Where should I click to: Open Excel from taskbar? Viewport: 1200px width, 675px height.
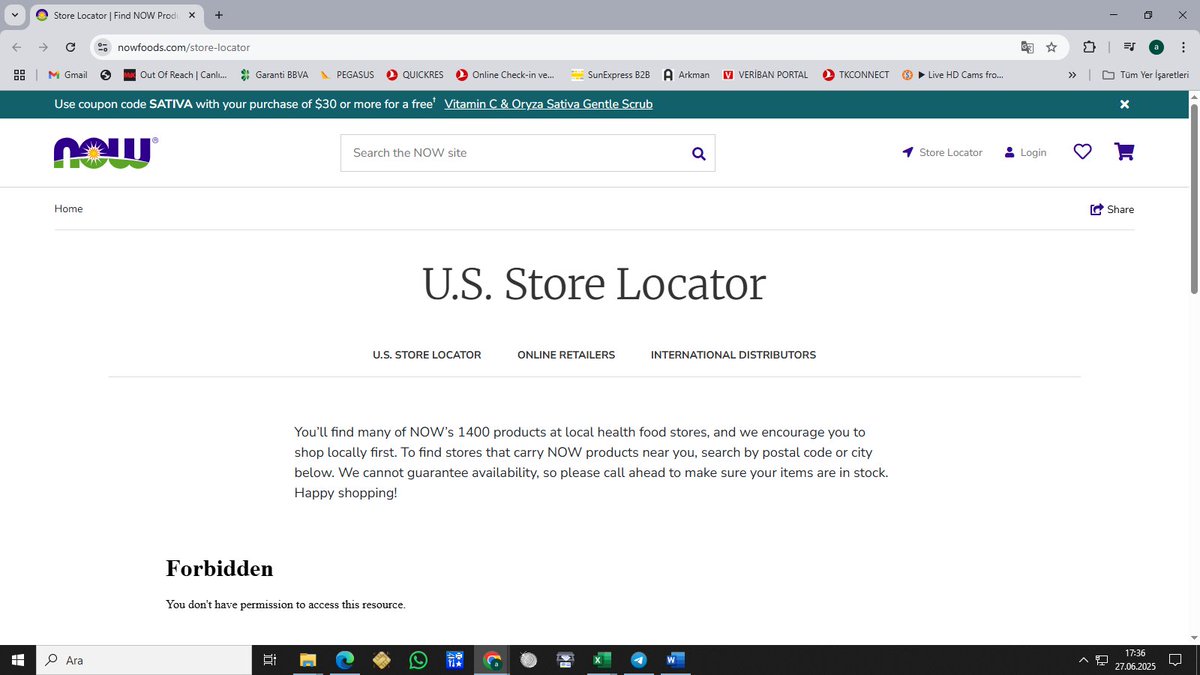(602, 660)
